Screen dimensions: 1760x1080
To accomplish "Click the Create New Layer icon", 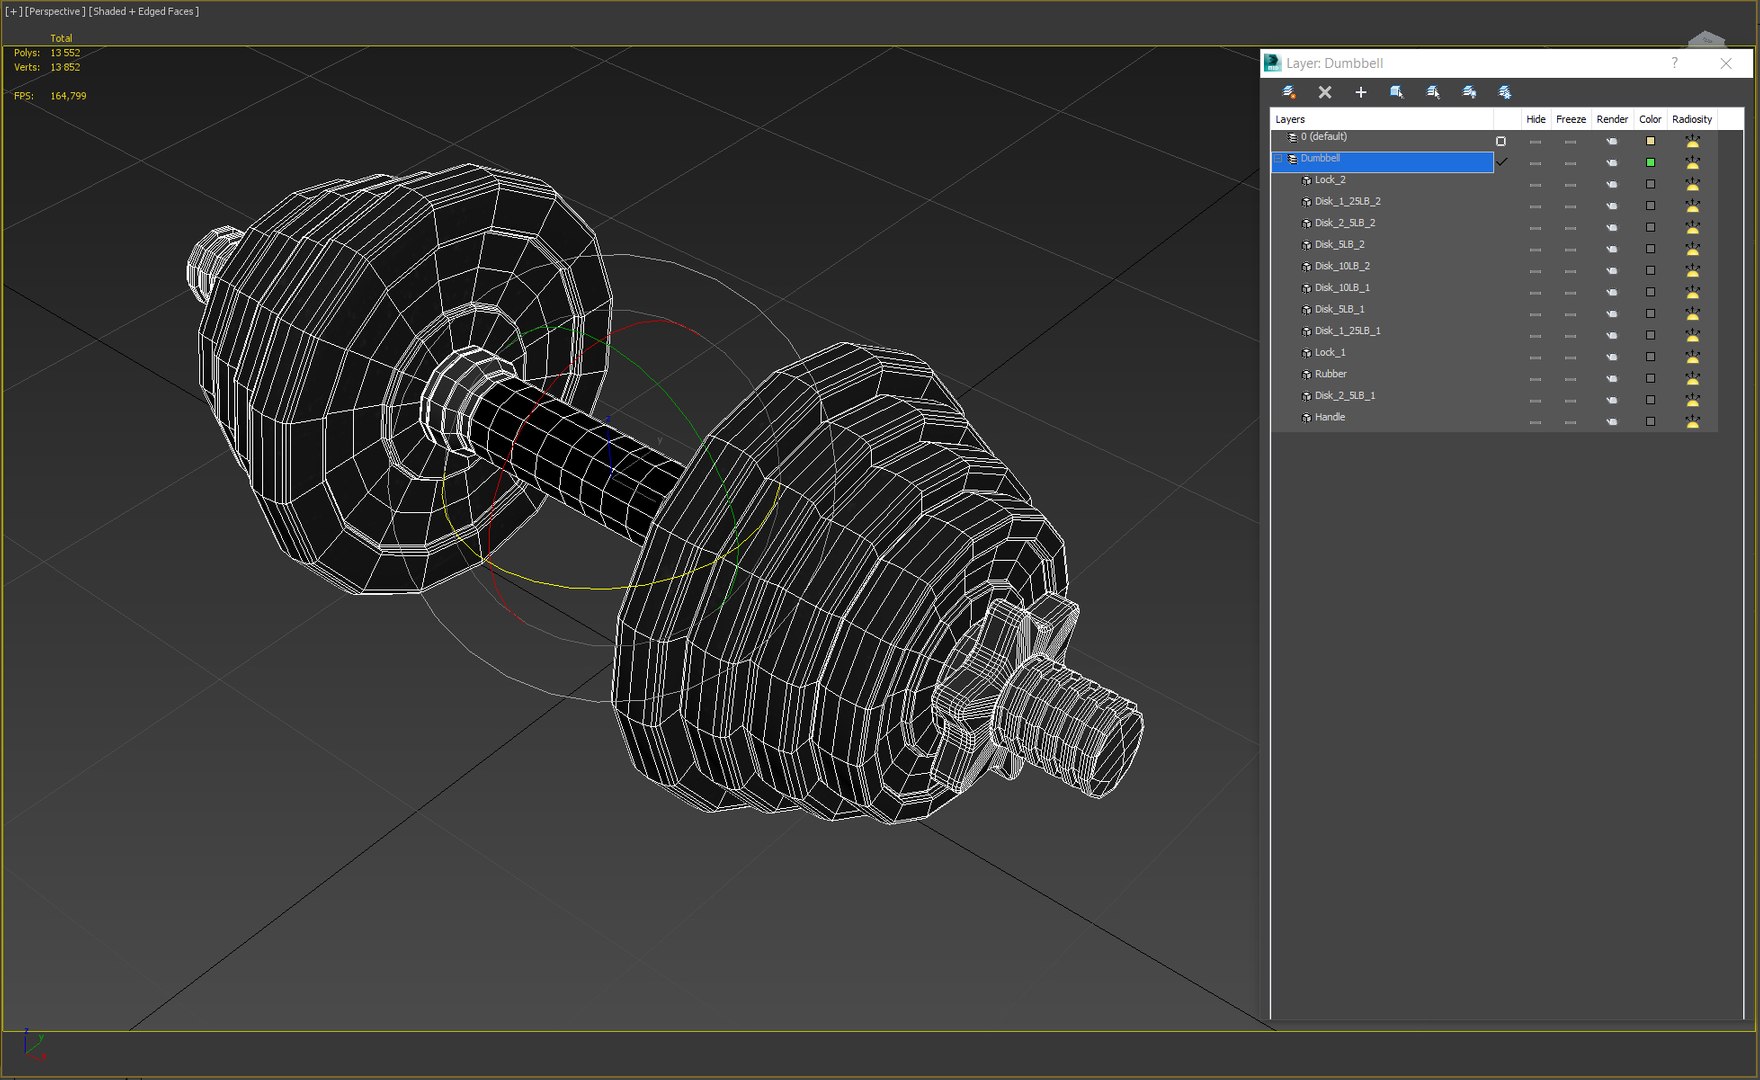I will (x=1289, y=92).
